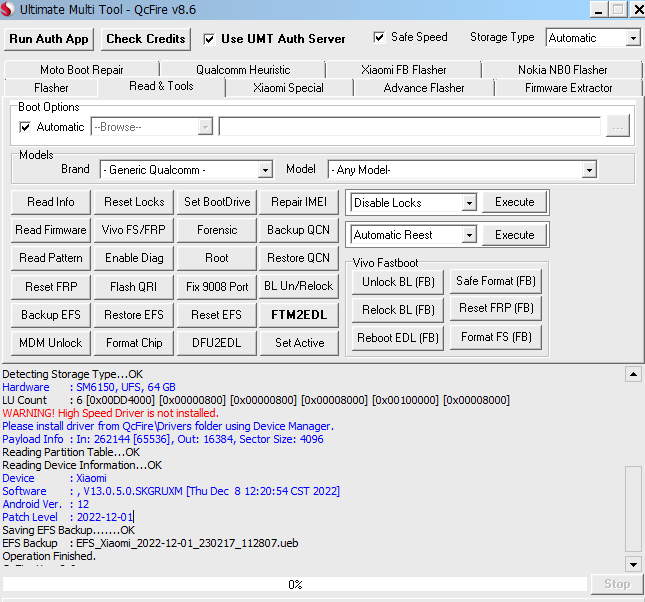The image size is (645, 602).
Task: Click the Forensic button
Action: point(217,230)
